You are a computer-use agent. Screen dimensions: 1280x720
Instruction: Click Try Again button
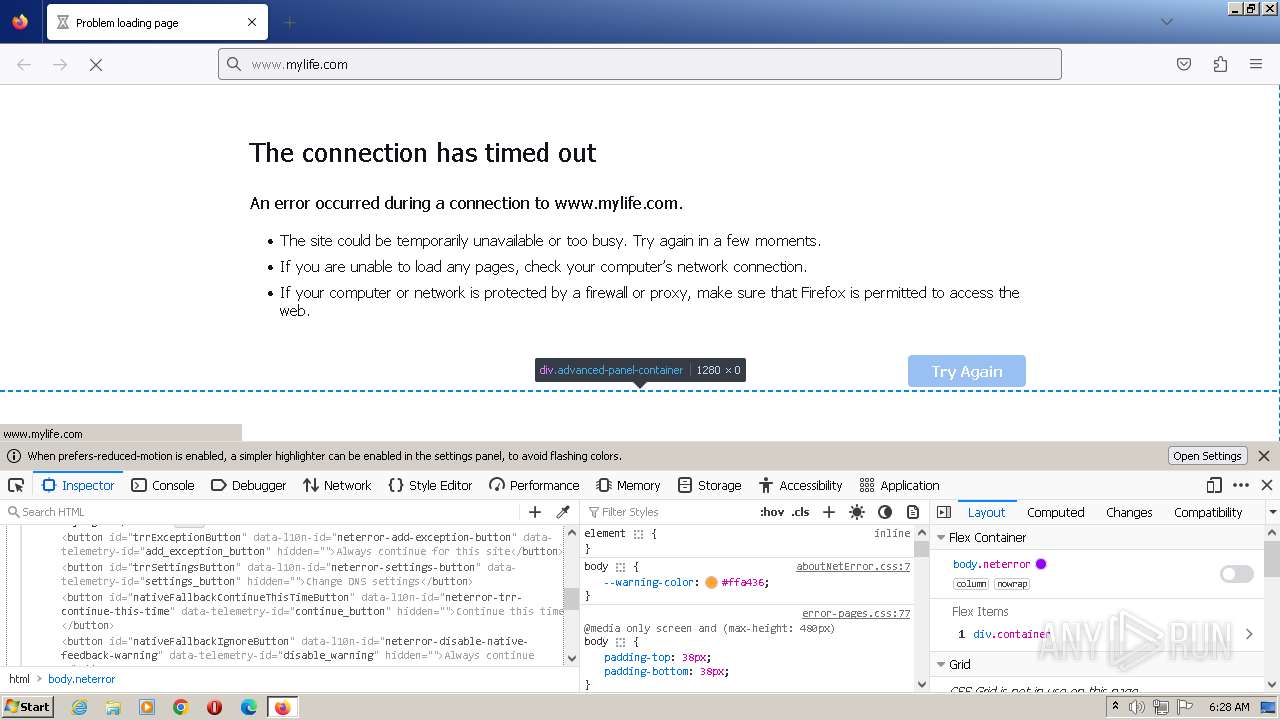967,371
